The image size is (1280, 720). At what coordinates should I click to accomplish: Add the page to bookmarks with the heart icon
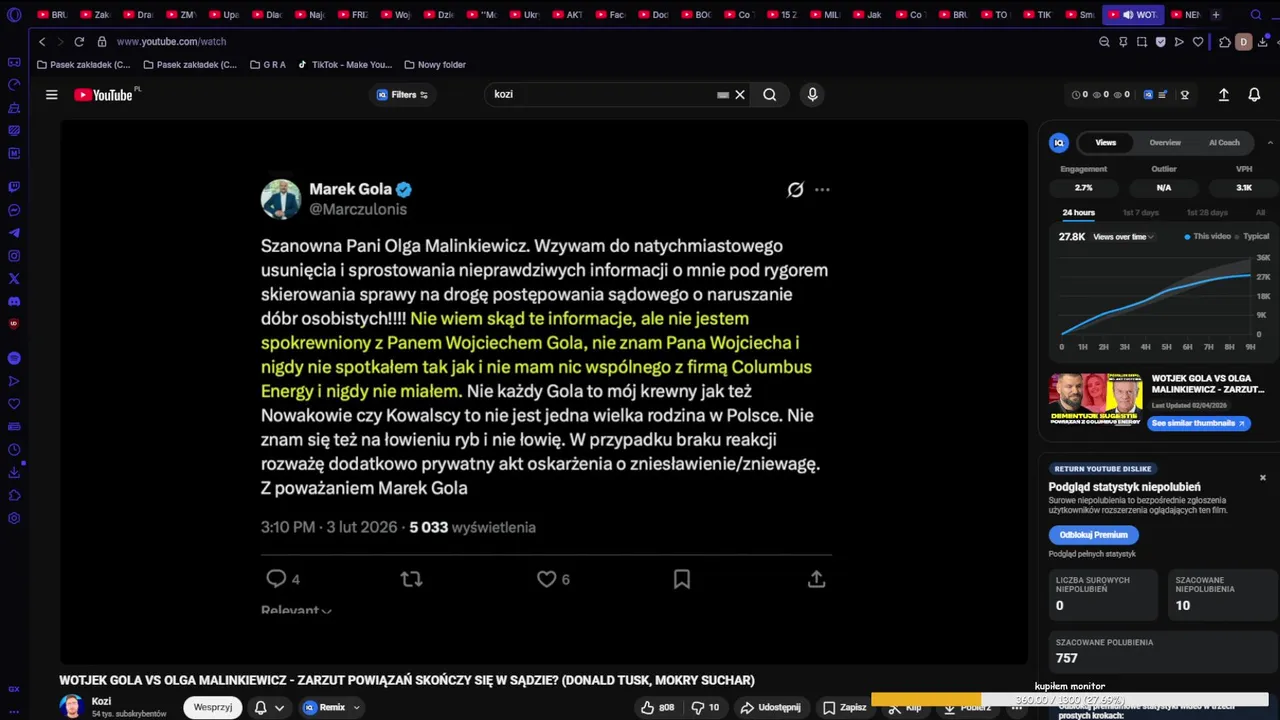pyautogui.click(x=1198, y=42)
